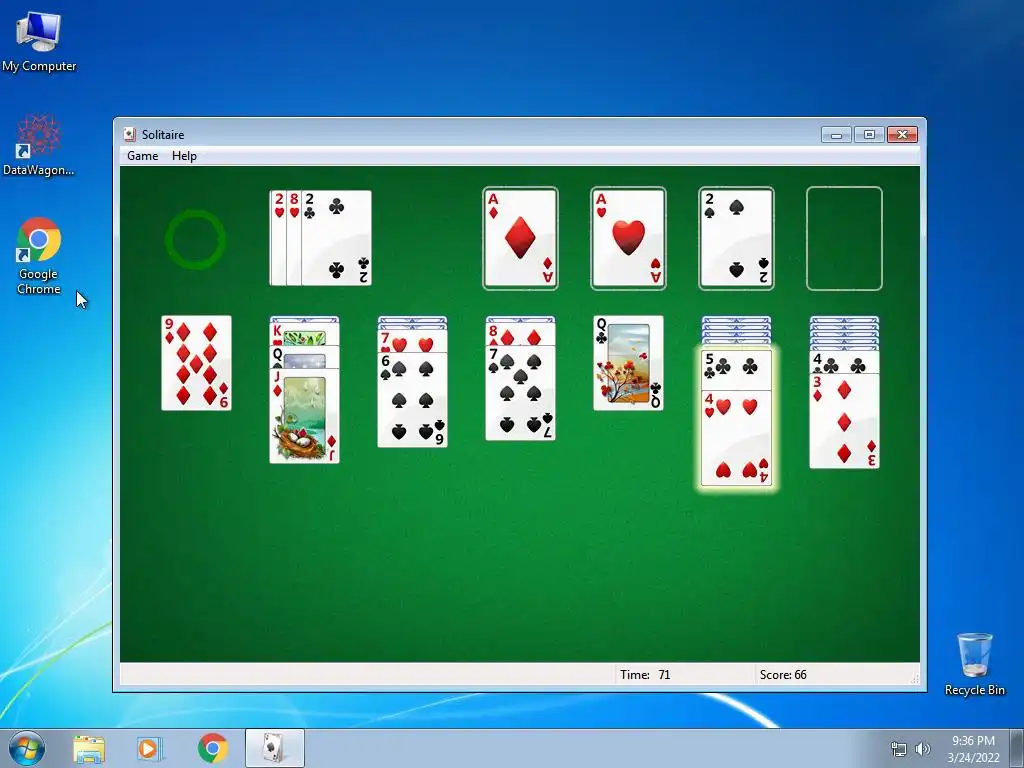This screenshot has width=1024, height=768.
Task: Open the Help menu
Action: point(184,155)
